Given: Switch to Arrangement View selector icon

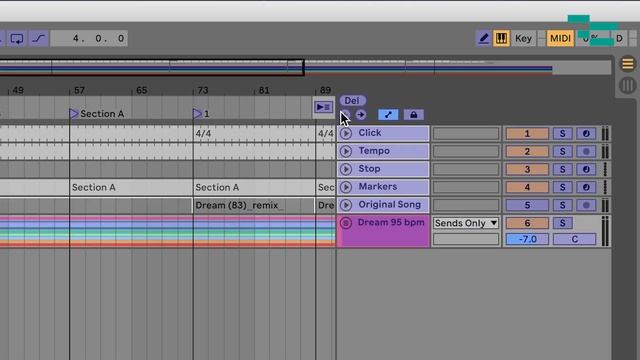Looking at the screenshot, I should coord(627,64).
